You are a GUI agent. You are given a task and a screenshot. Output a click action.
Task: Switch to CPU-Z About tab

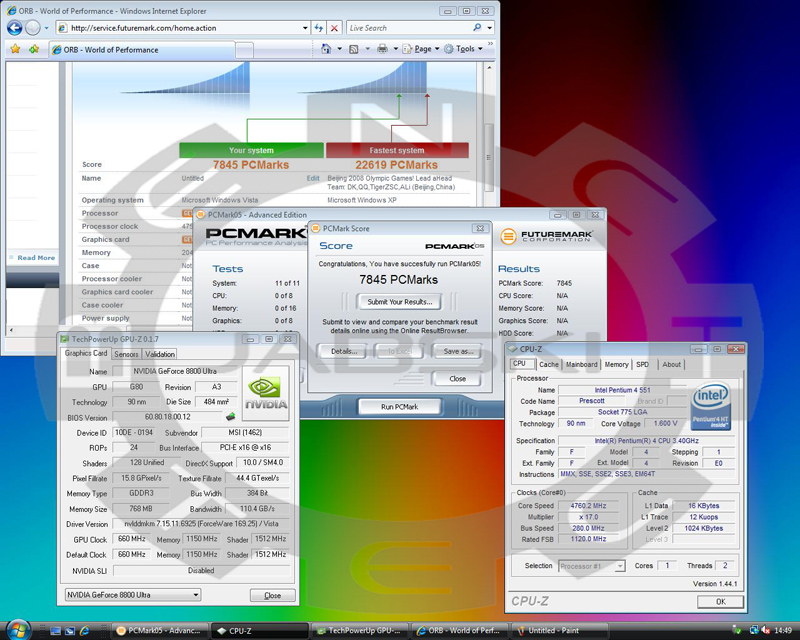671,364
